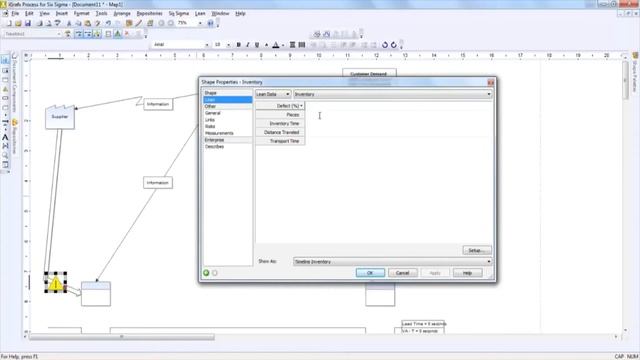Click the vertical scrollbar thumb at the canvas right

click(x=625, y=80)
